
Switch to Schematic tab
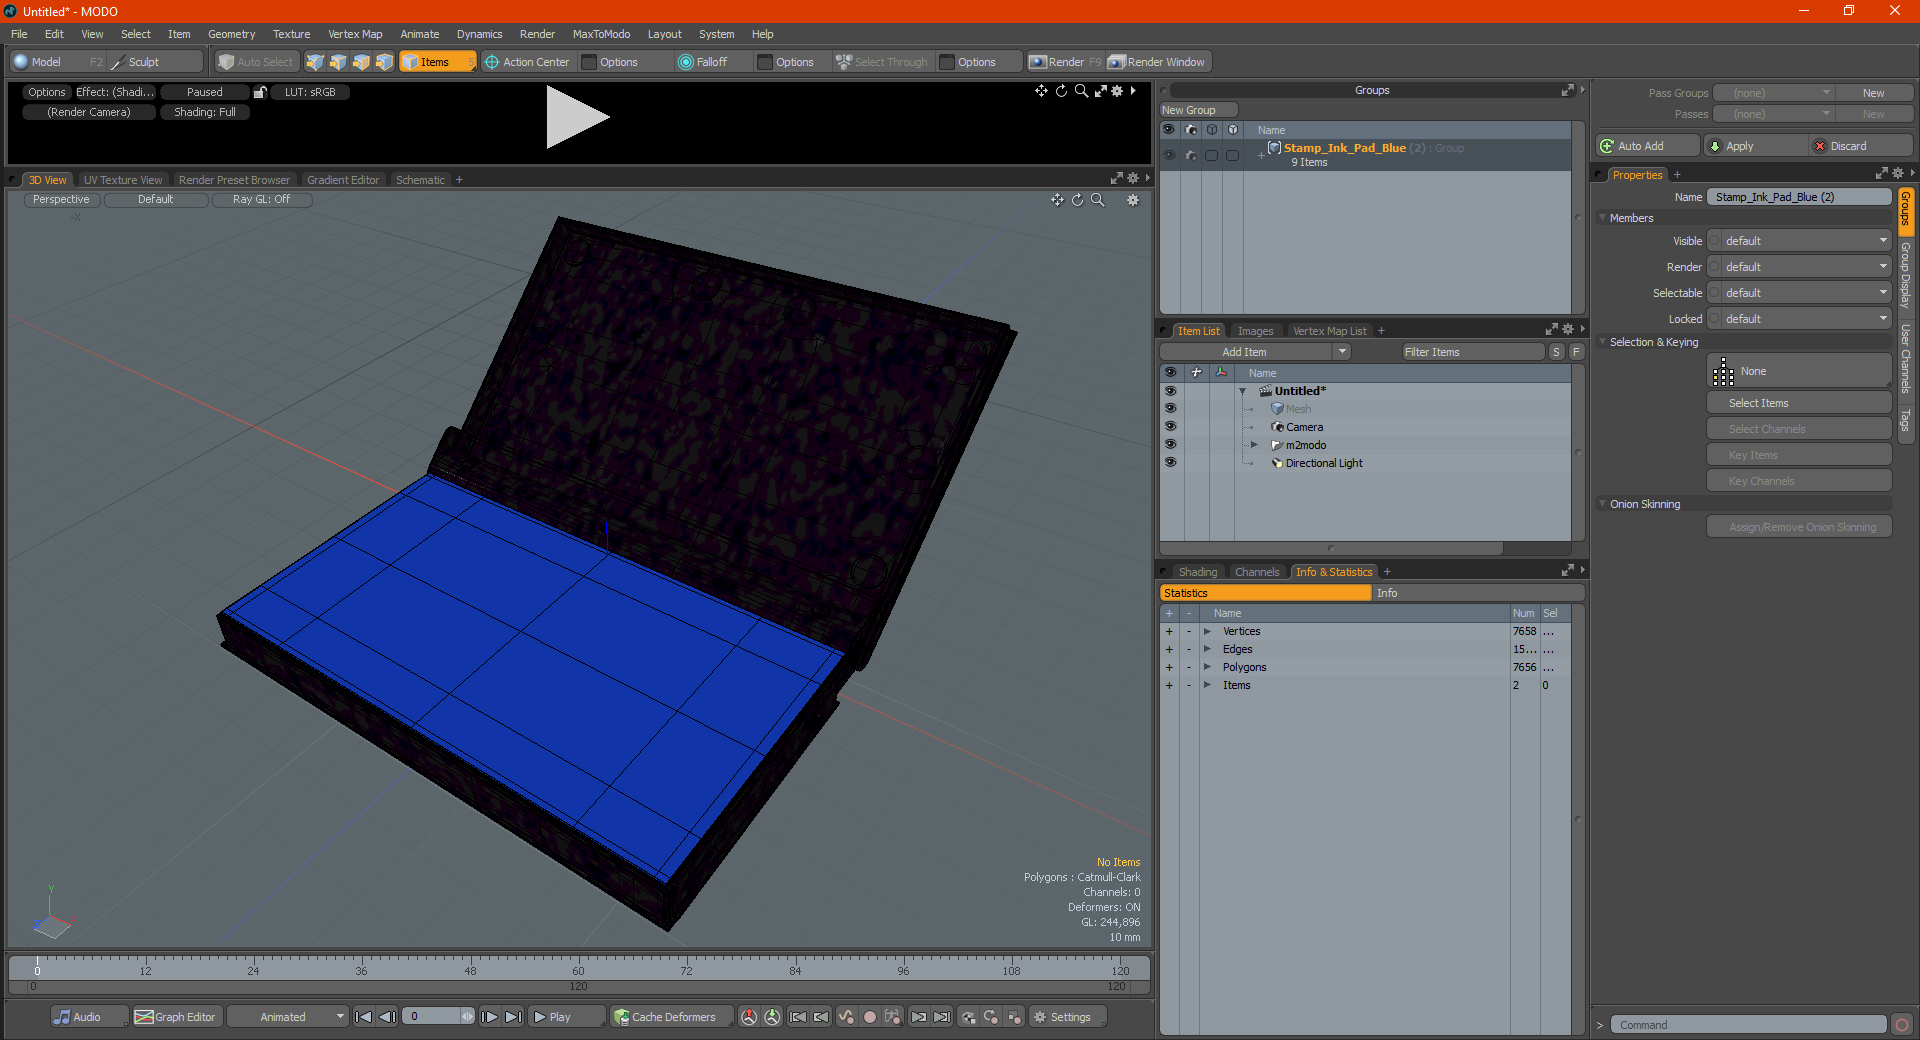click(420, 180)
